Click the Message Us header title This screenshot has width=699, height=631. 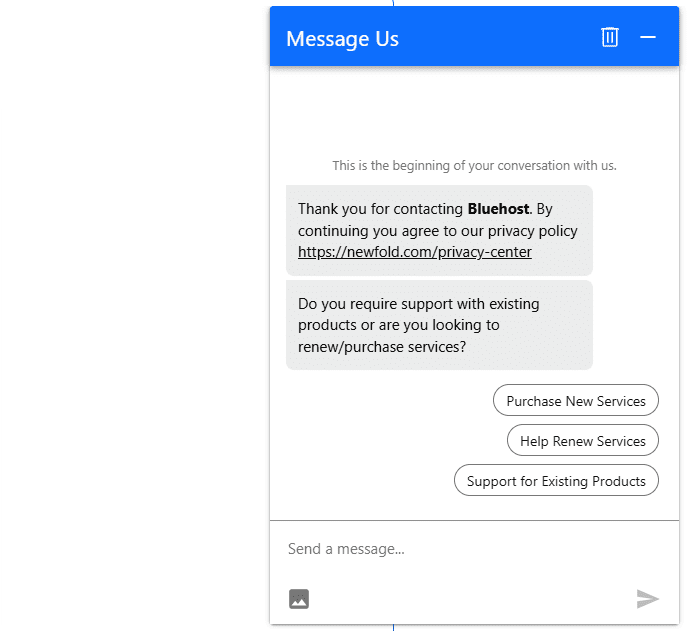pyautogui.click(x=342, y=39)
